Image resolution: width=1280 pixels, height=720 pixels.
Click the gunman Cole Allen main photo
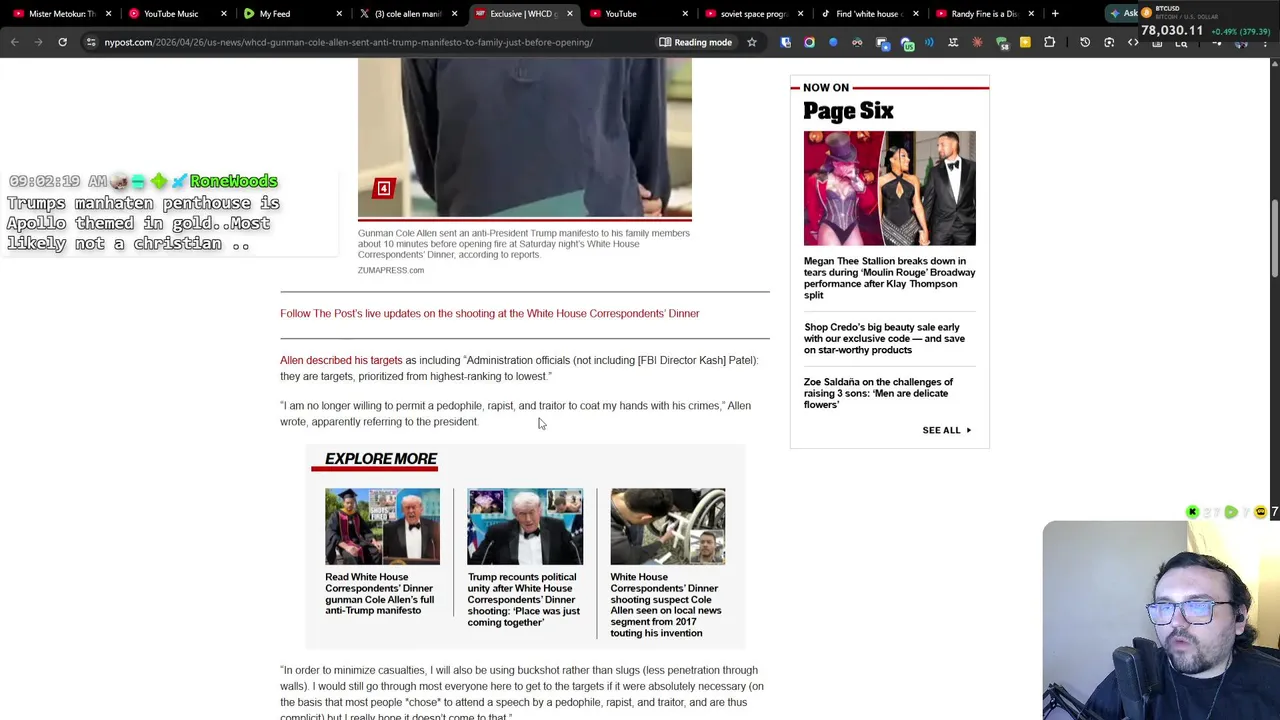525,137
